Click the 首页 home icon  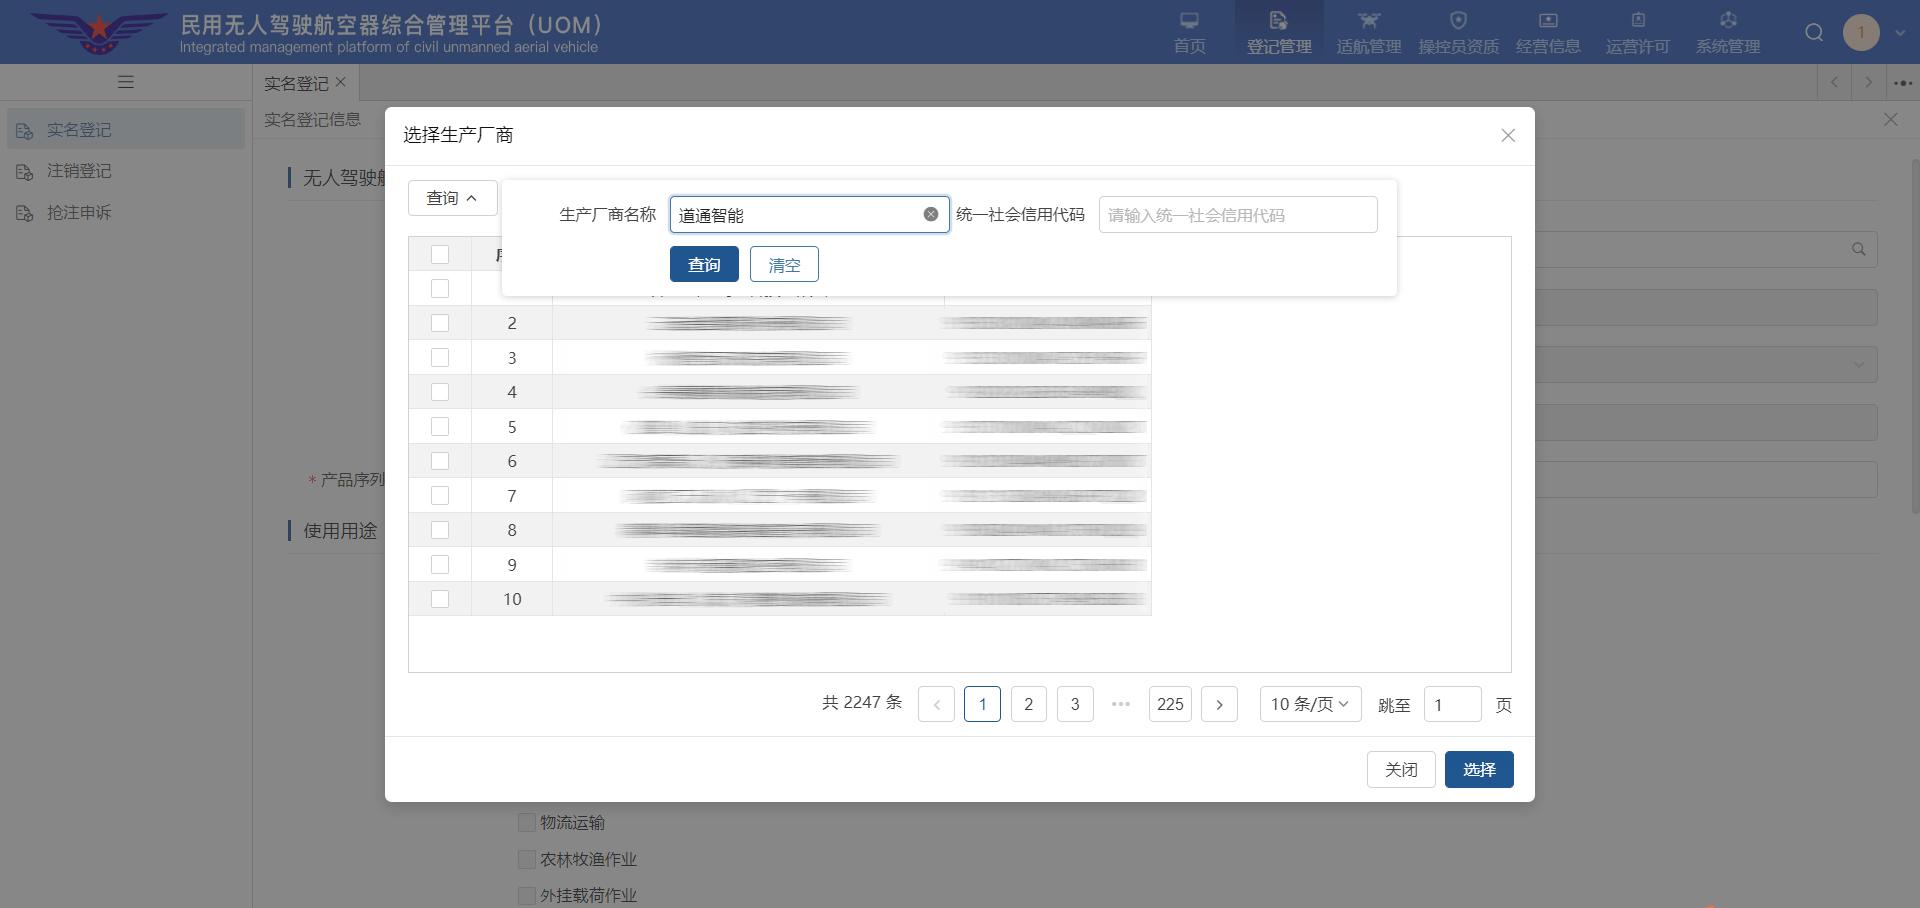pyautogui.click(x=1189, y=22)
